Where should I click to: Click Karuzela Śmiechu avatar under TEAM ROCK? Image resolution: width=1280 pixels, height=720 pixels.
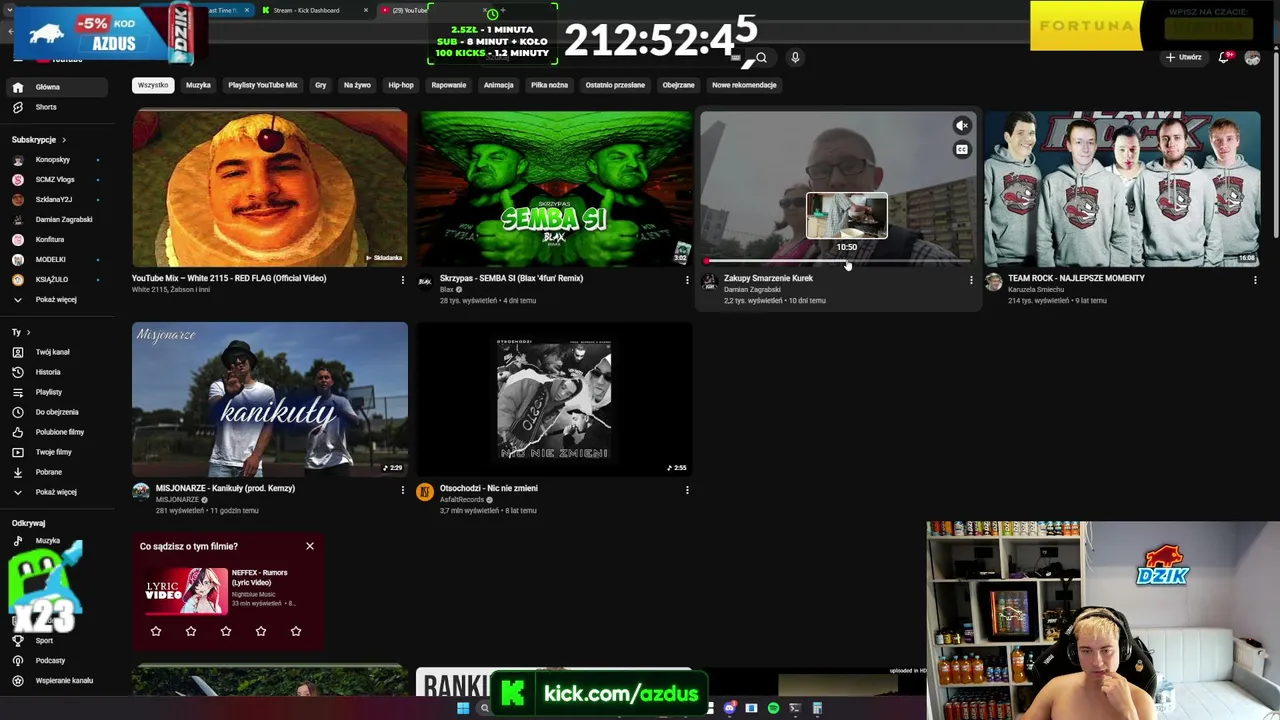click(x=993, y=282)
